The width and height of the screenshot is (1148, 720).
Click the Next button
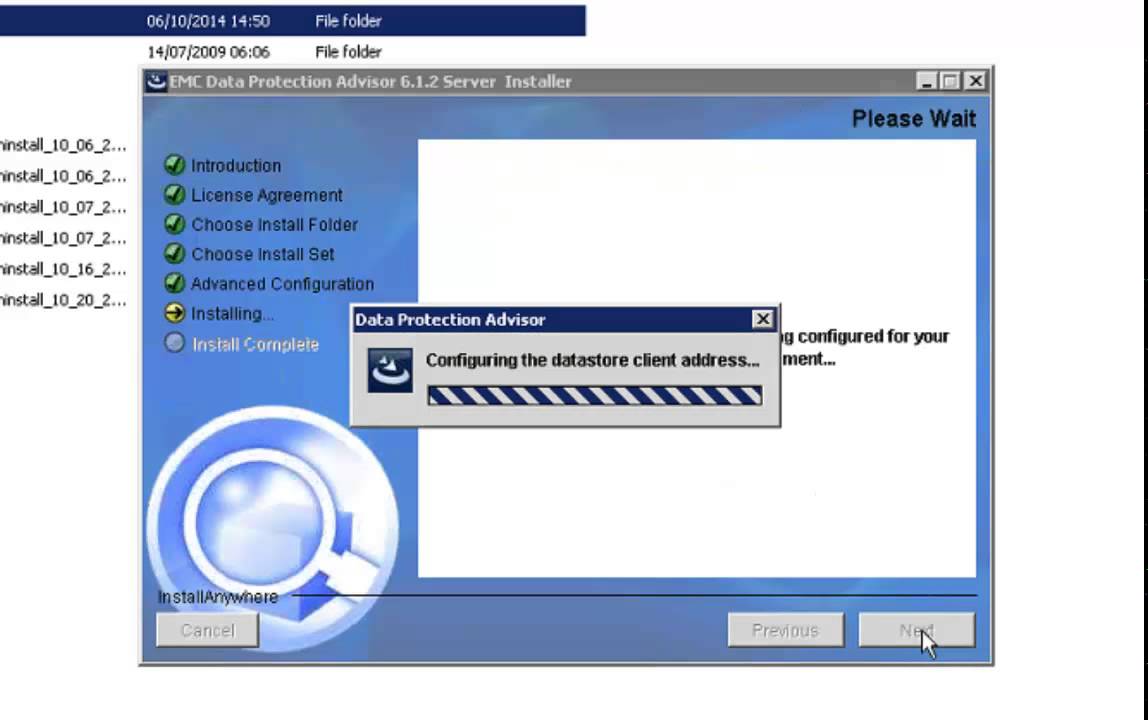click(x=917, y=631)
